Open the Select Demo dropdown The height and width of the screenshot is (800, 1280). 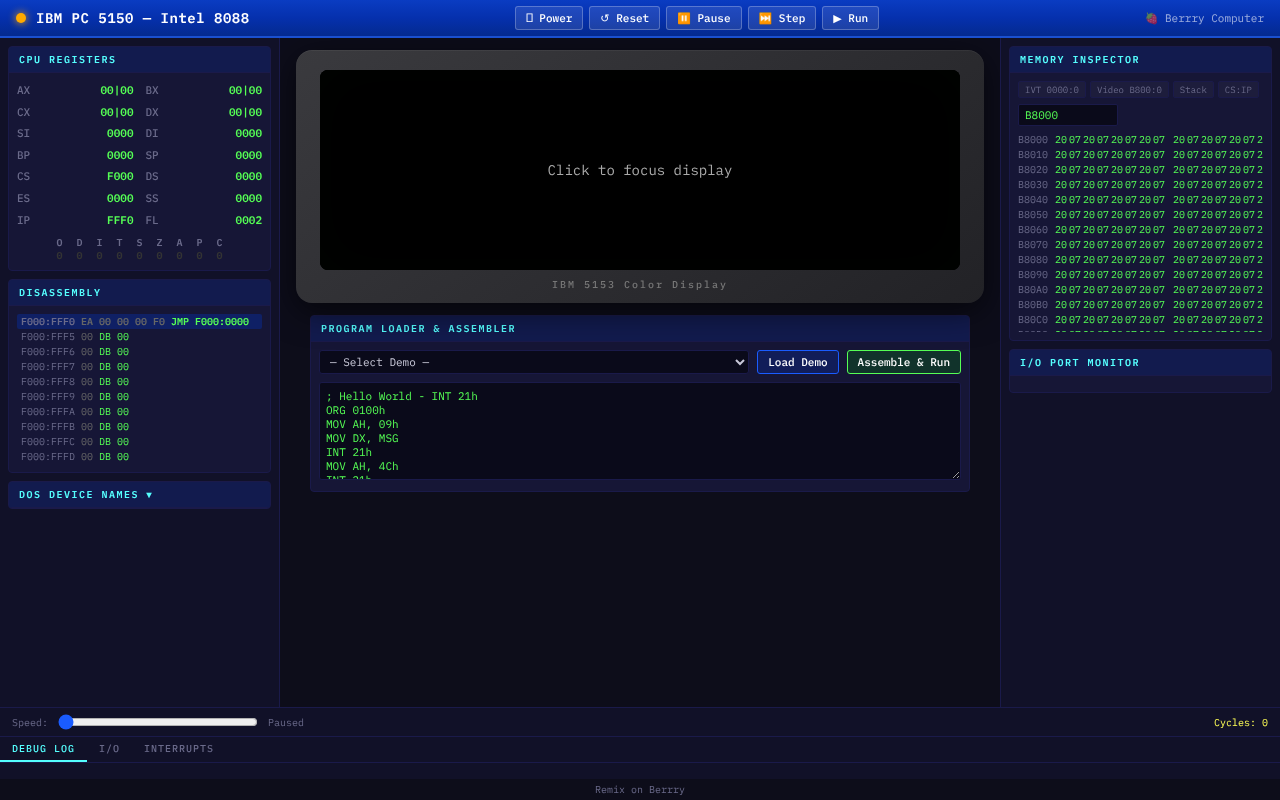coord(534,362)
